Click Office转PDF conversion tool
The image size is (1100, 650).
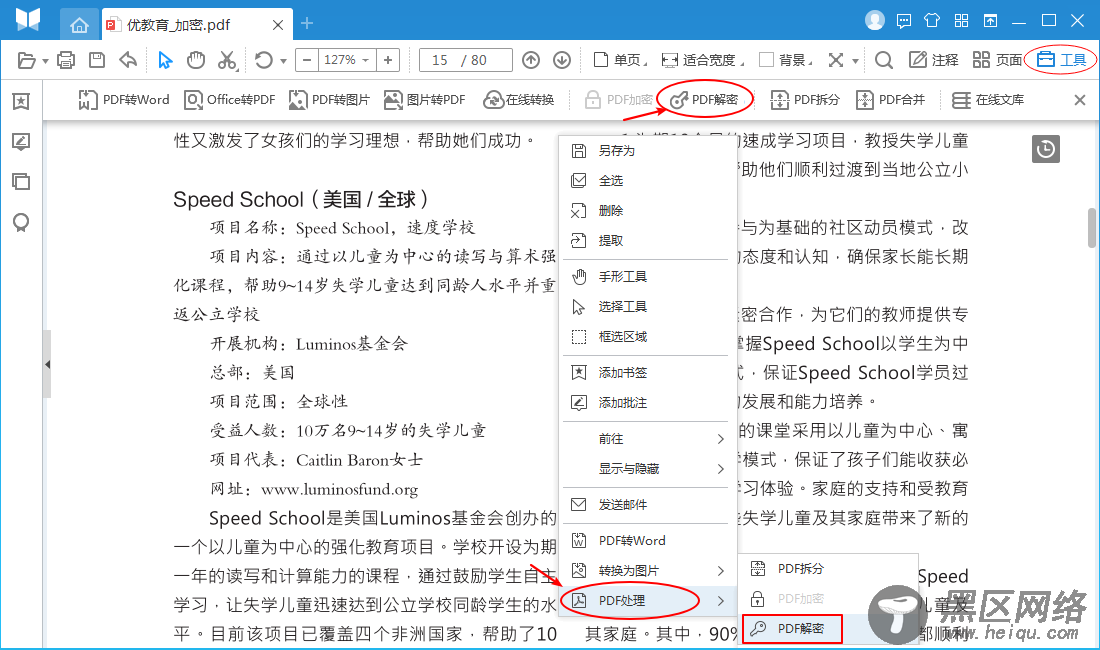[229, 100]
